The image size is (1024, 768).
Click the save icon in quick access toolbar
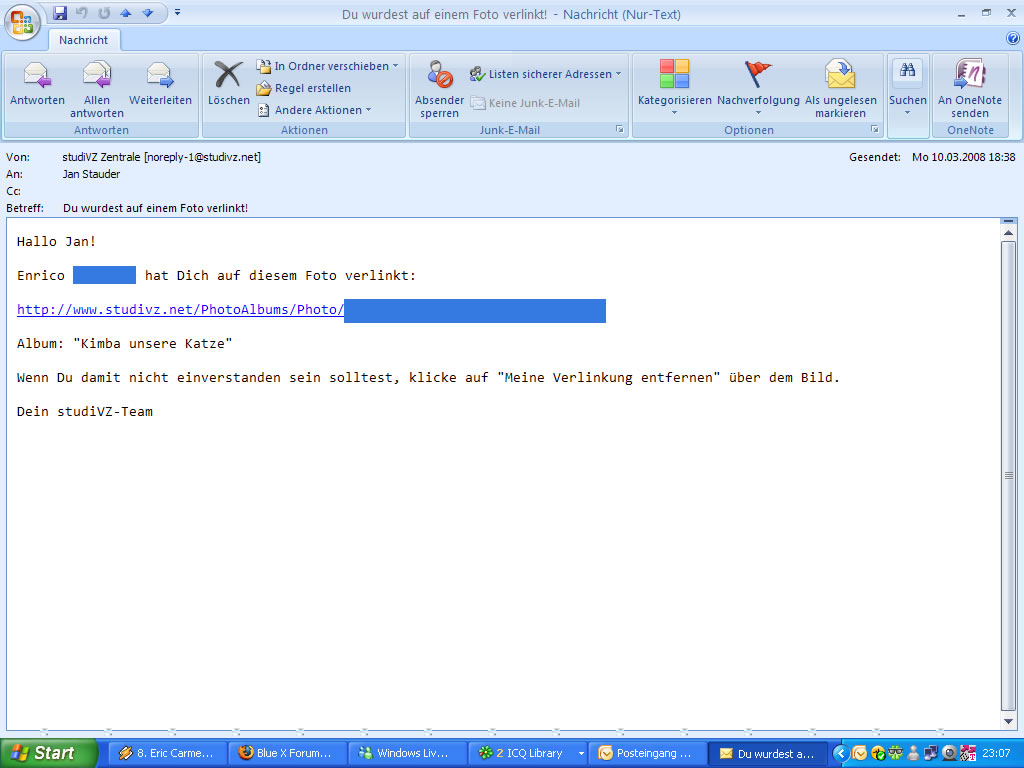pos(60,13)
